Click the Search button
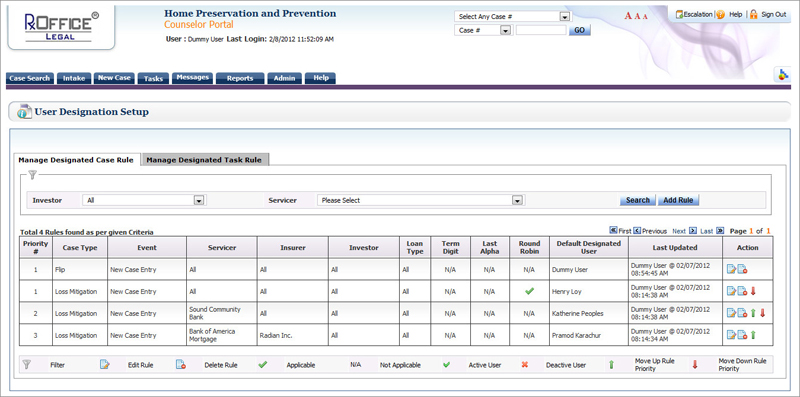 (638, 200)
